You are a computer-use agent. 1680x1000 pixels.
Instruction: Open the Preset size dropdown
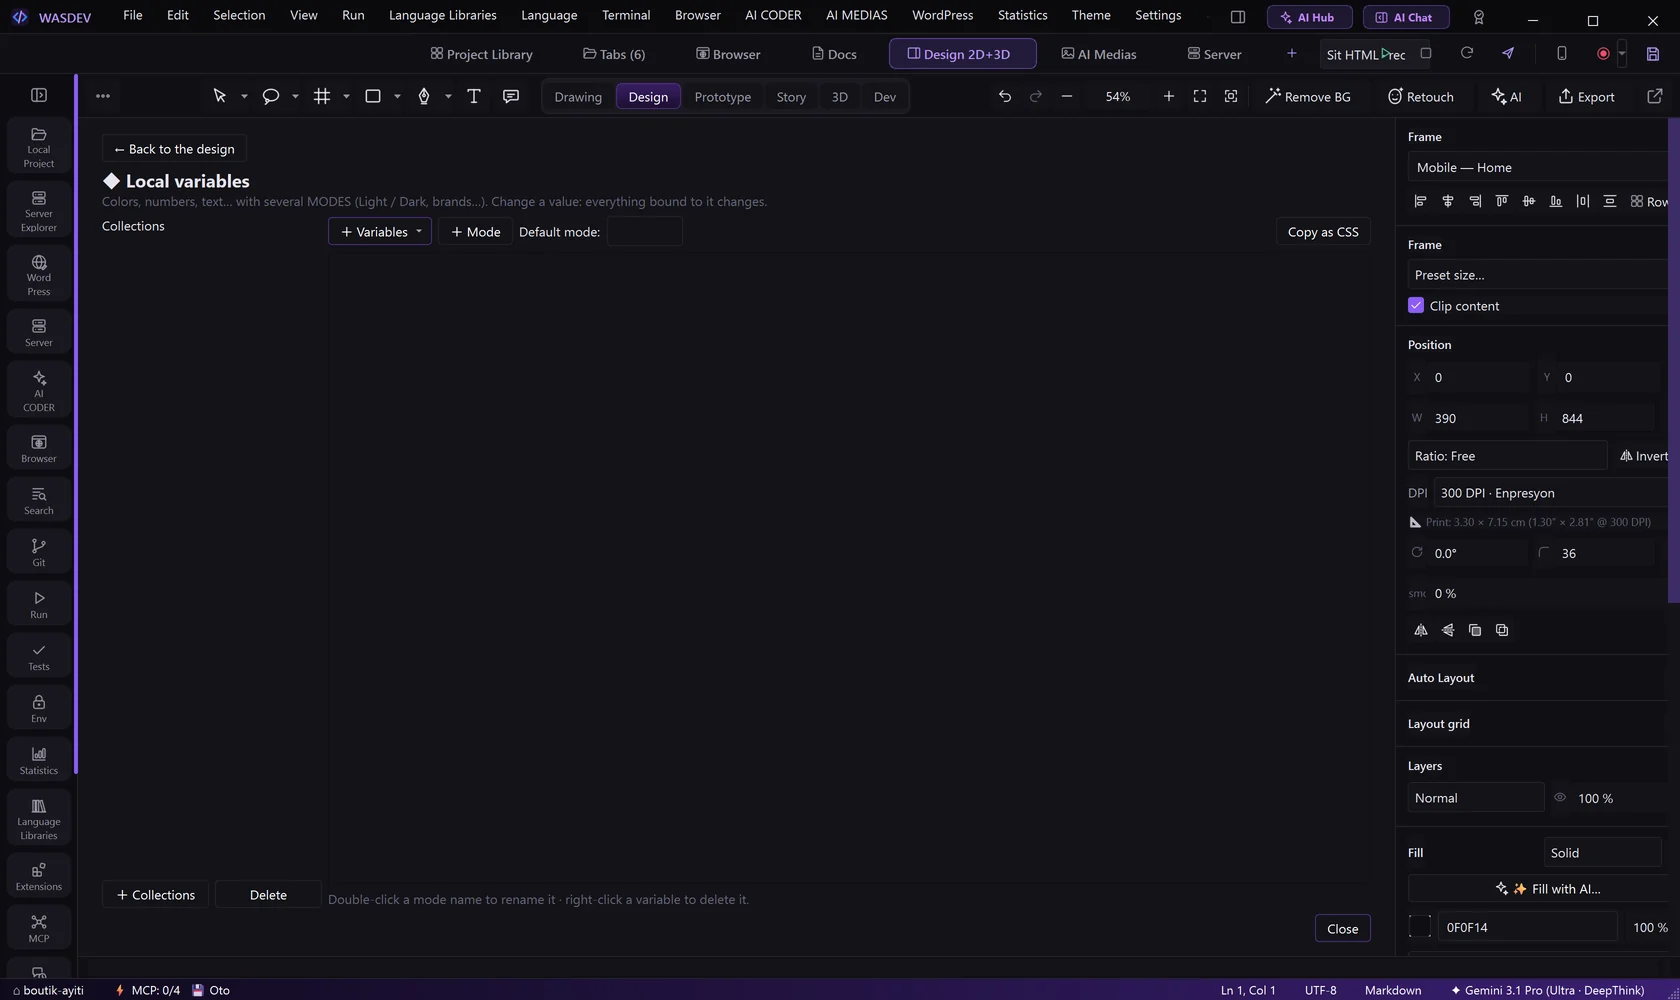[1538, 275]
